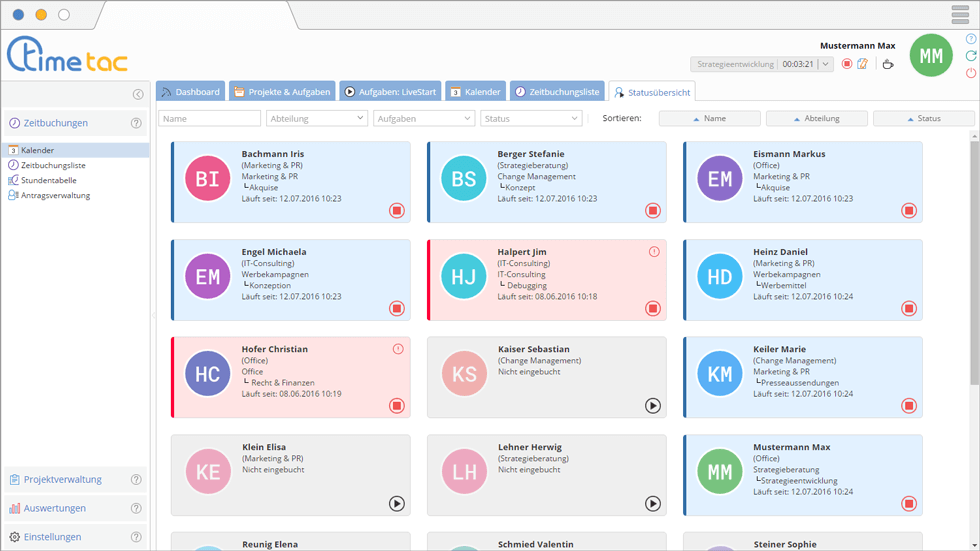Click the red power logout icon

[971, 73]
